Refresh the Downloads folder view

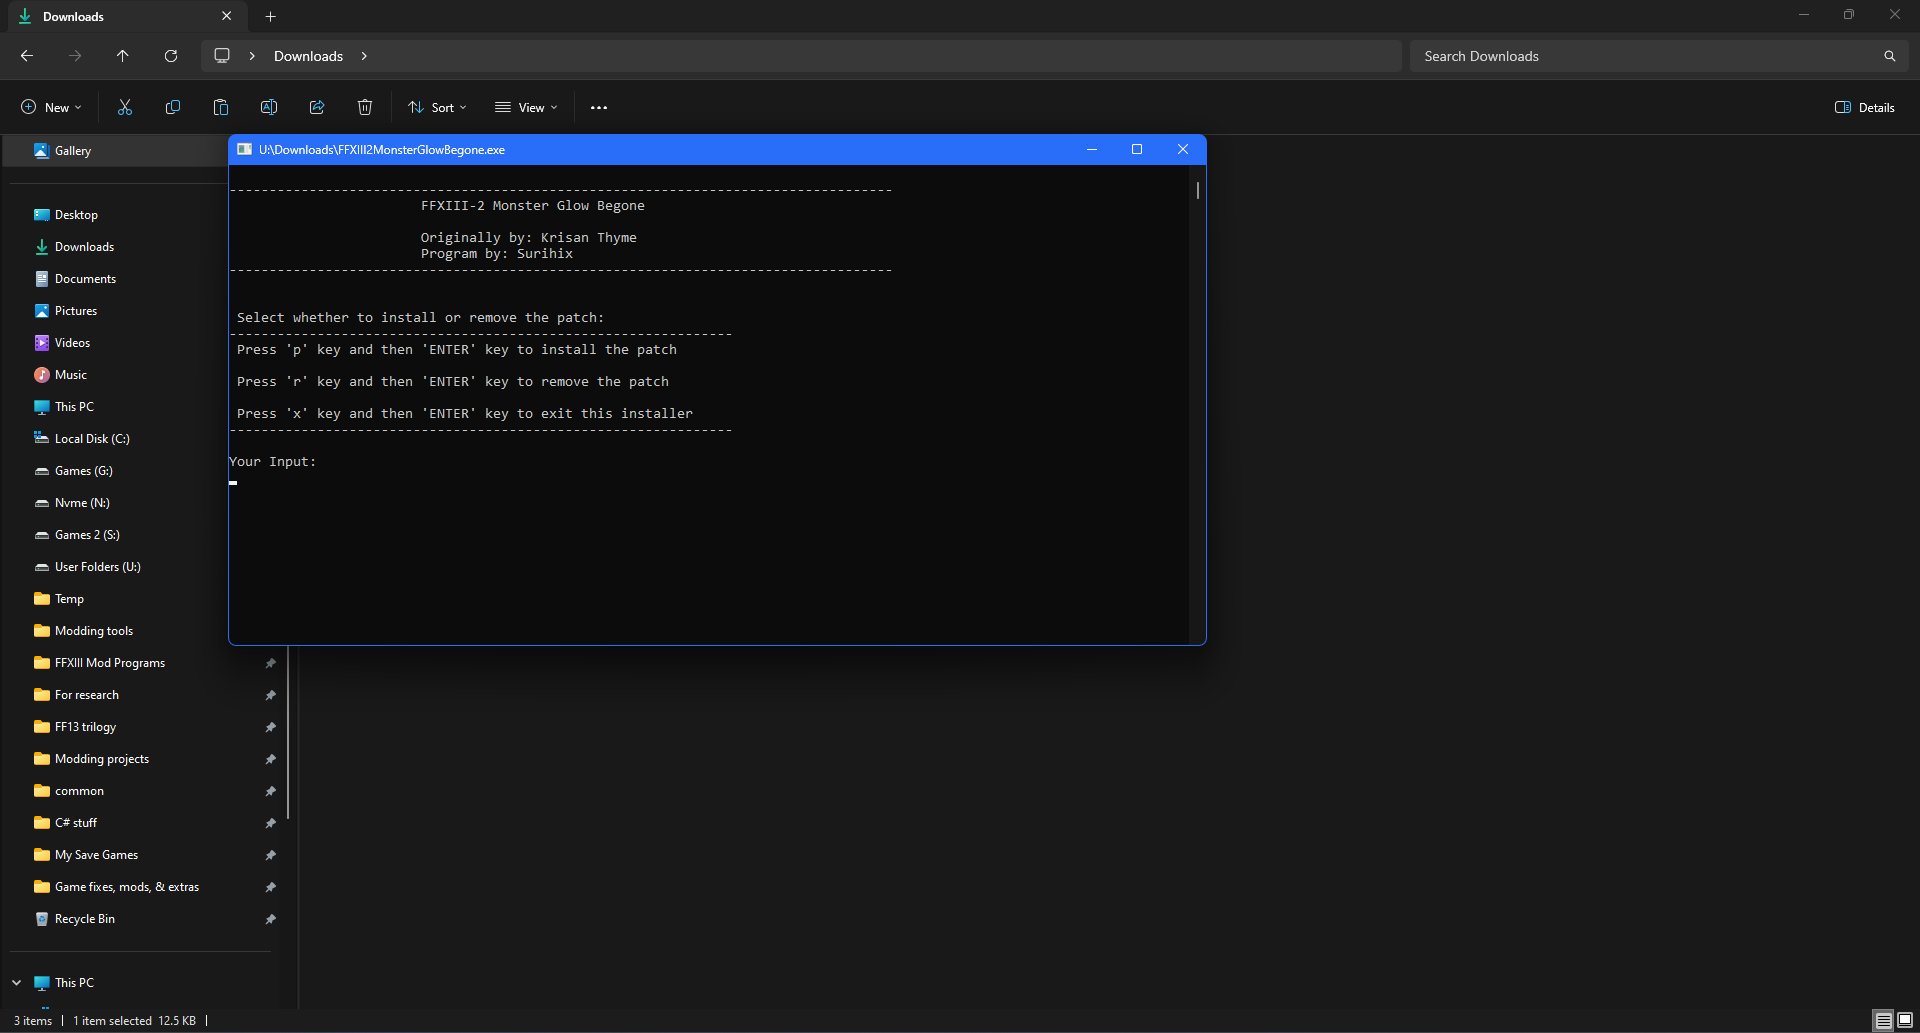(171, 56)
